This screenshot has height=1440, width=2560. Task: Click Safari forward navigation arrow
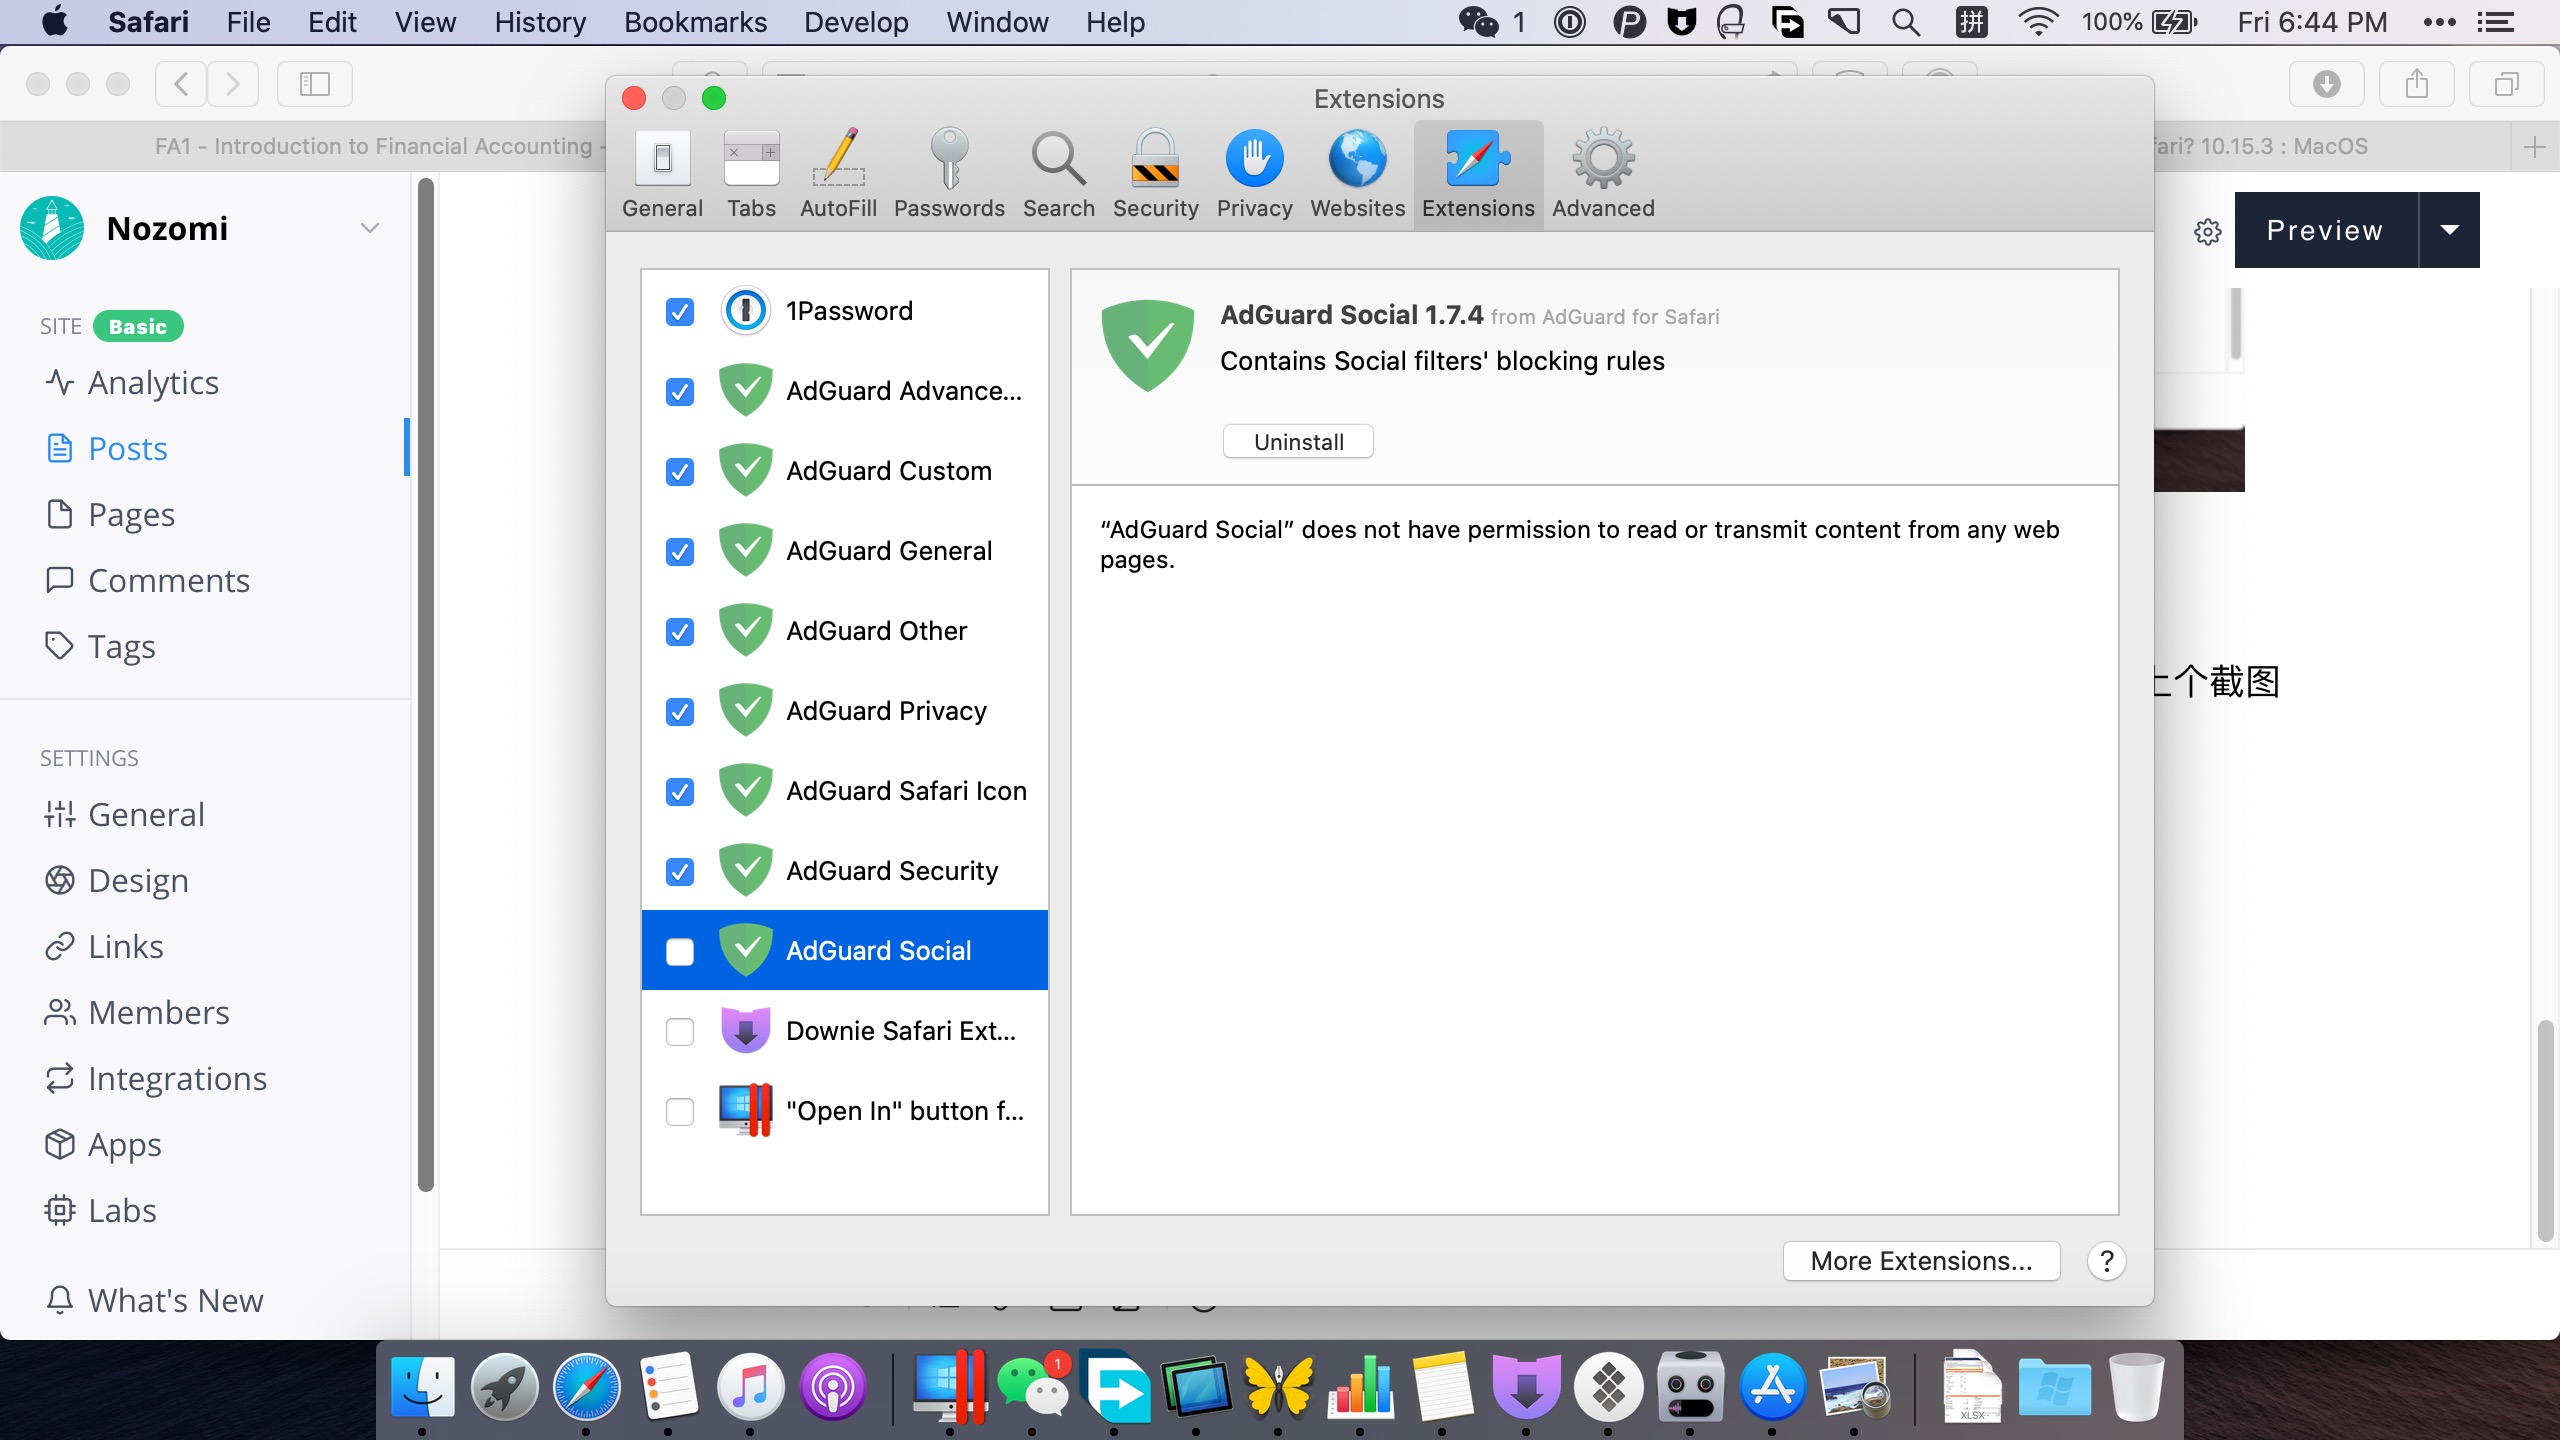tap(233, 84)
